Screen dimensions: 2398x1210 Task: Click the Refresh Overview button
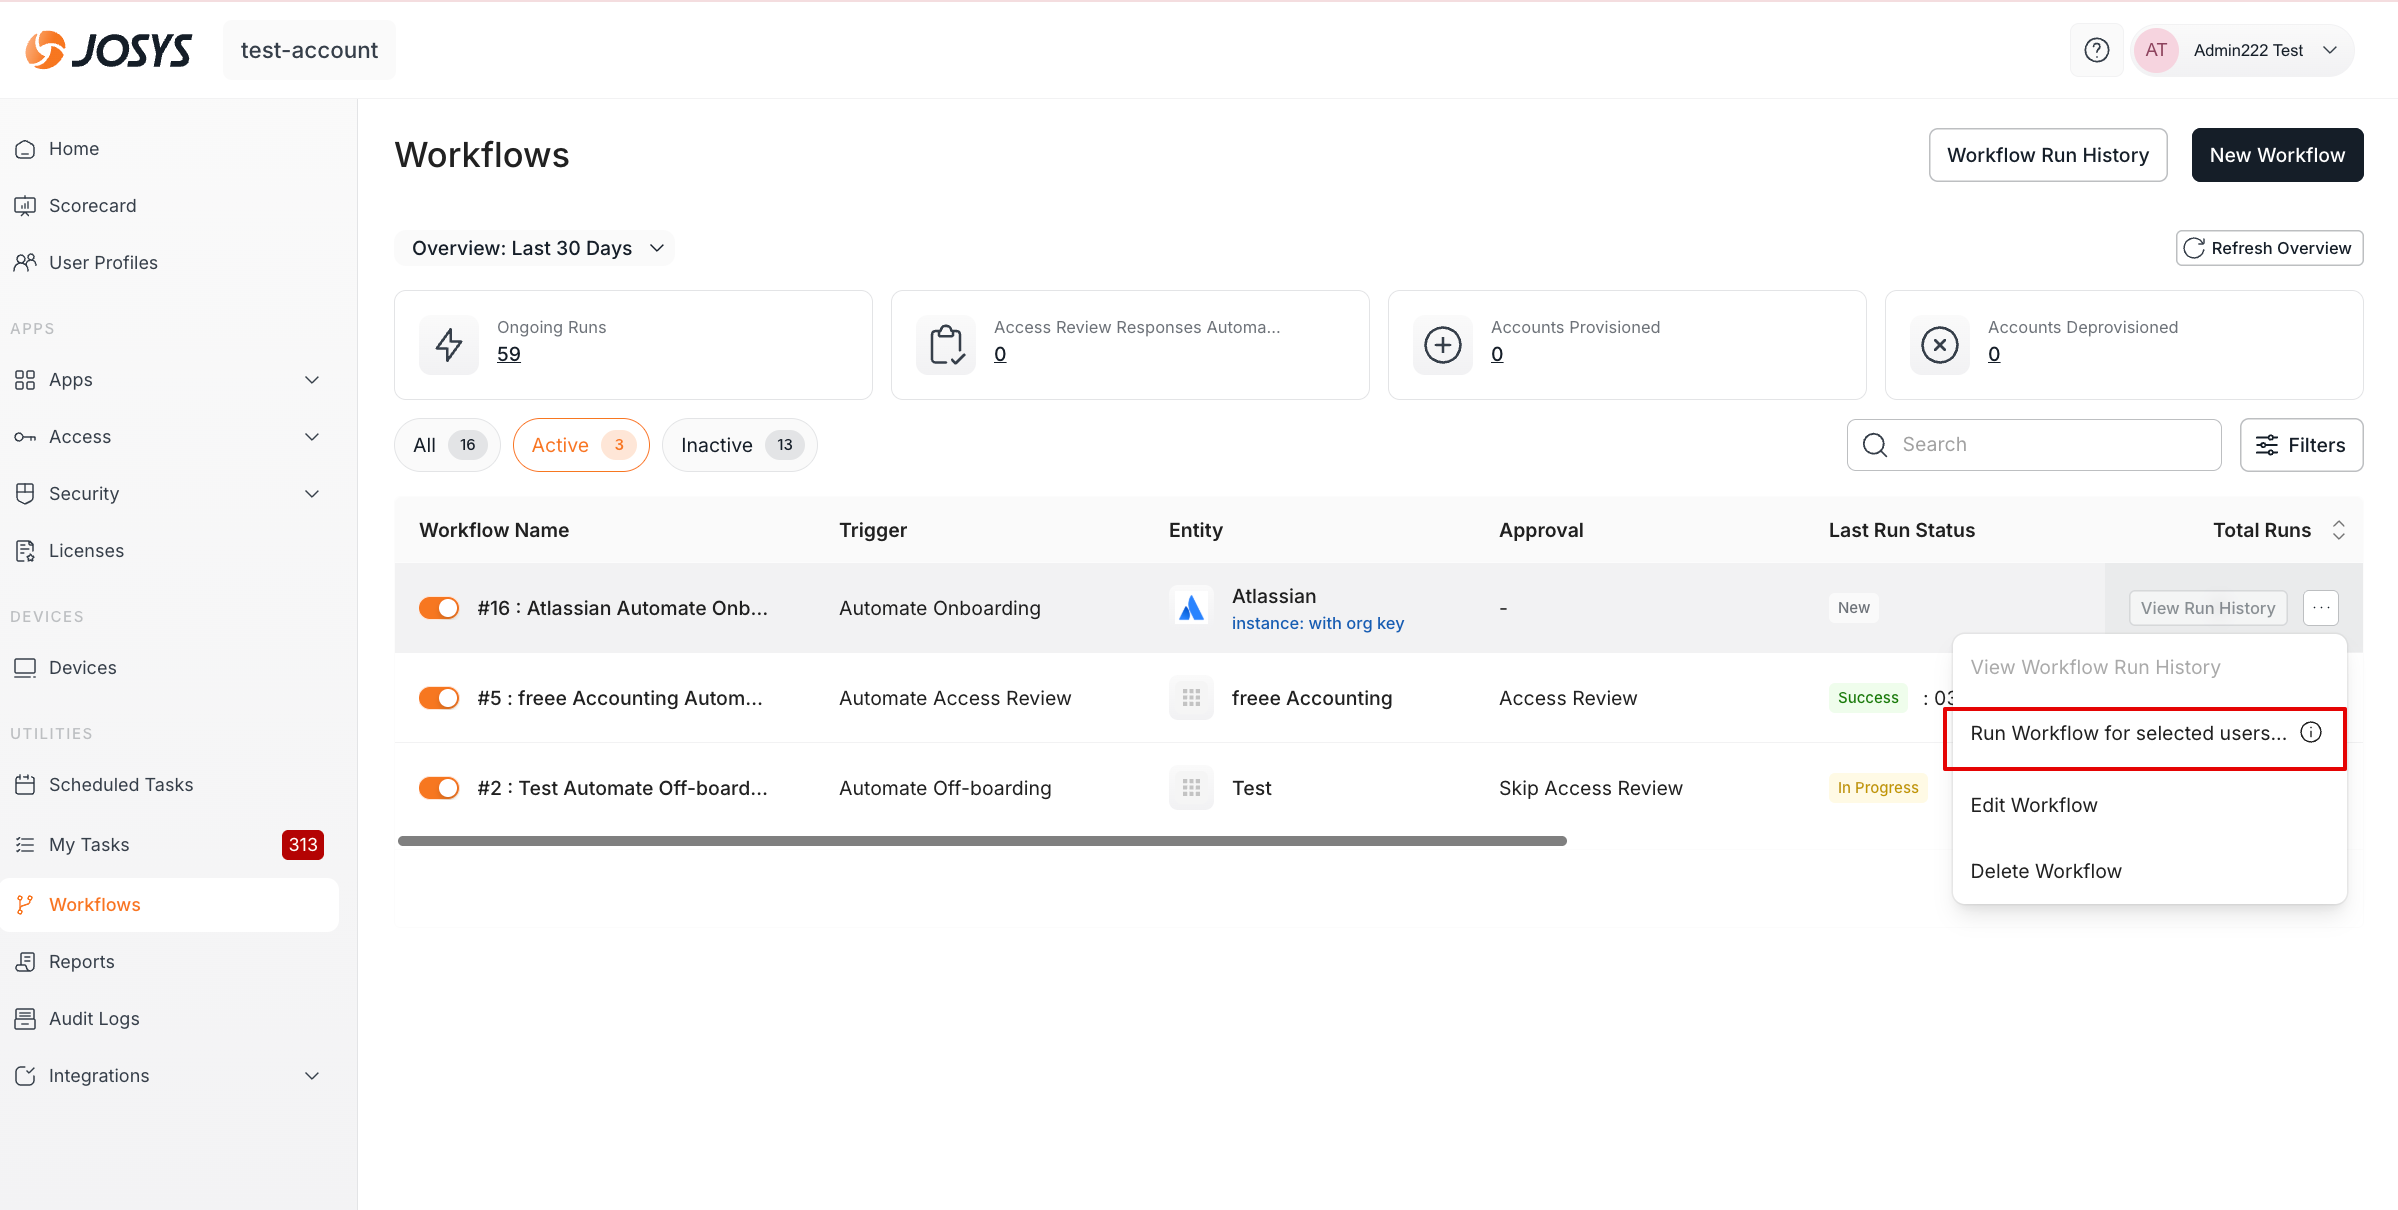pyautogui.click(x=2269, y=248)
